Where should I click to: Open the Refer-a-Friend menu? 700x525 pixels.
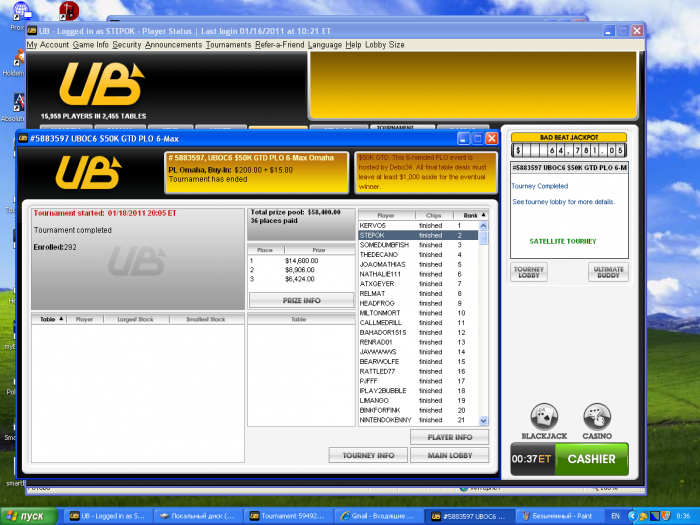click(x=279, y=45)
